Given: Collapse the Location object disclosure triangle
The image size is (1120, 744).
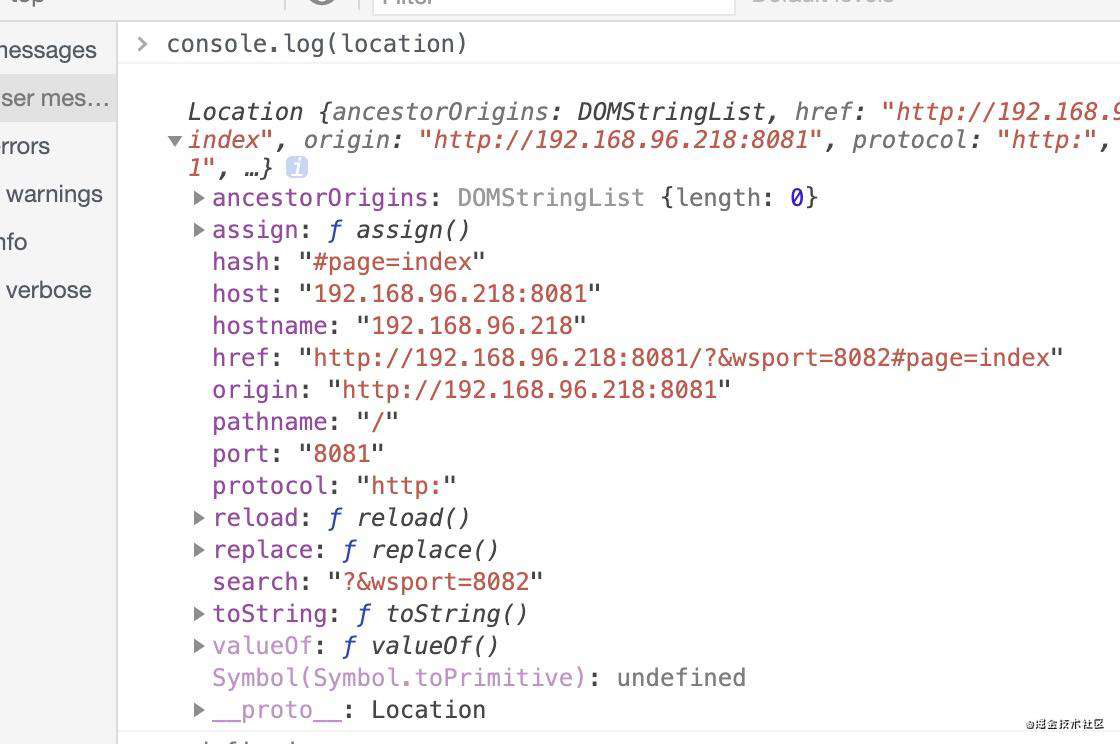Looking at the screenshot, I should coord(175,141).
